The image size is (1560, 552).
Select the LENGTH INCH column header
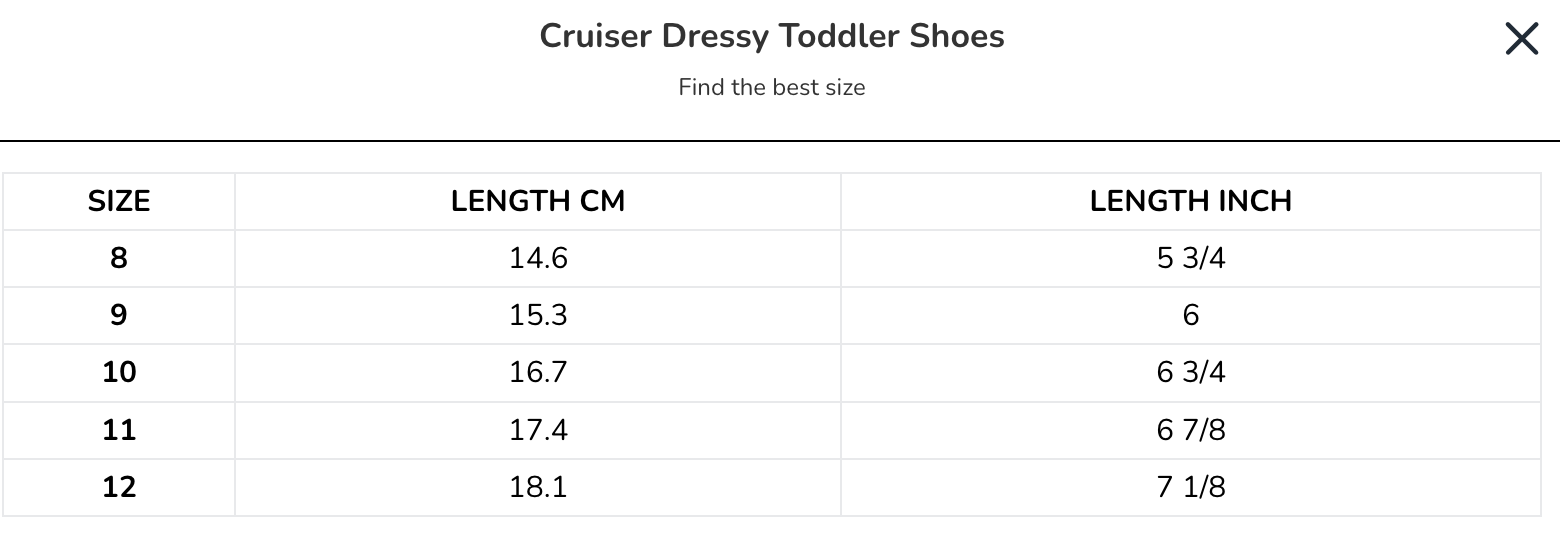point(1190,201)
